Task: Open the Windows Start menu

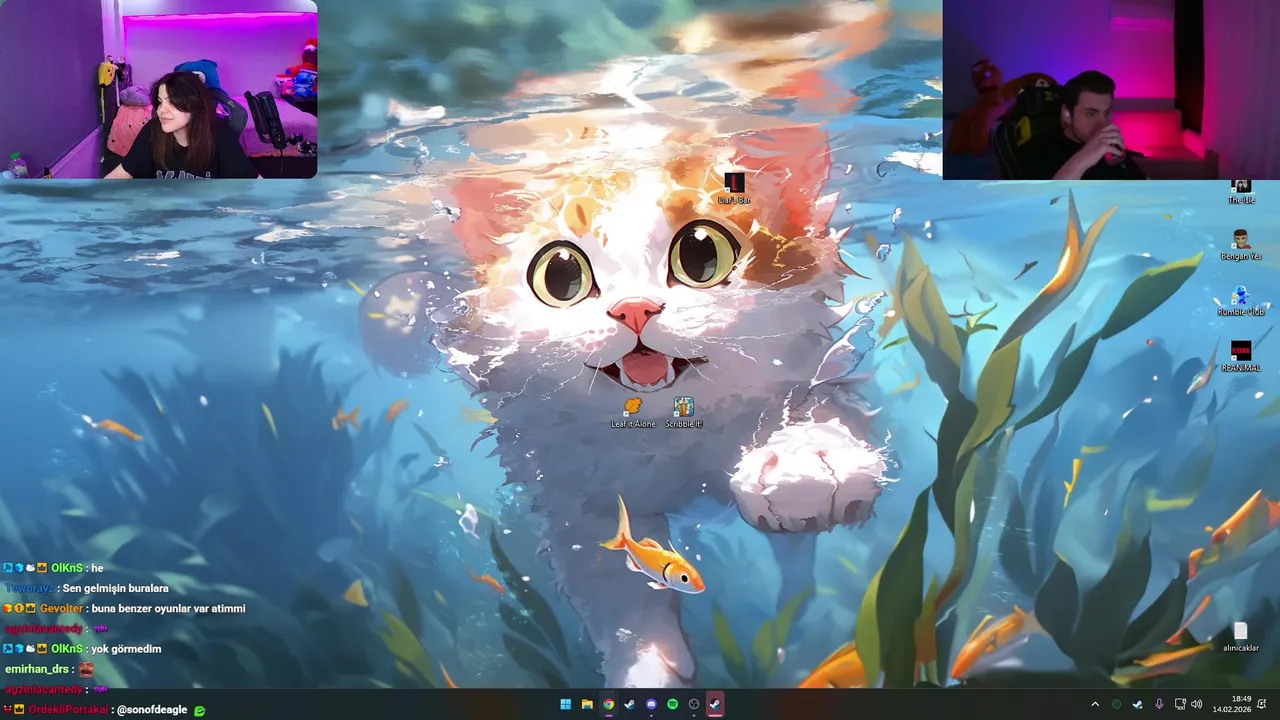Action: coord(566,704)
